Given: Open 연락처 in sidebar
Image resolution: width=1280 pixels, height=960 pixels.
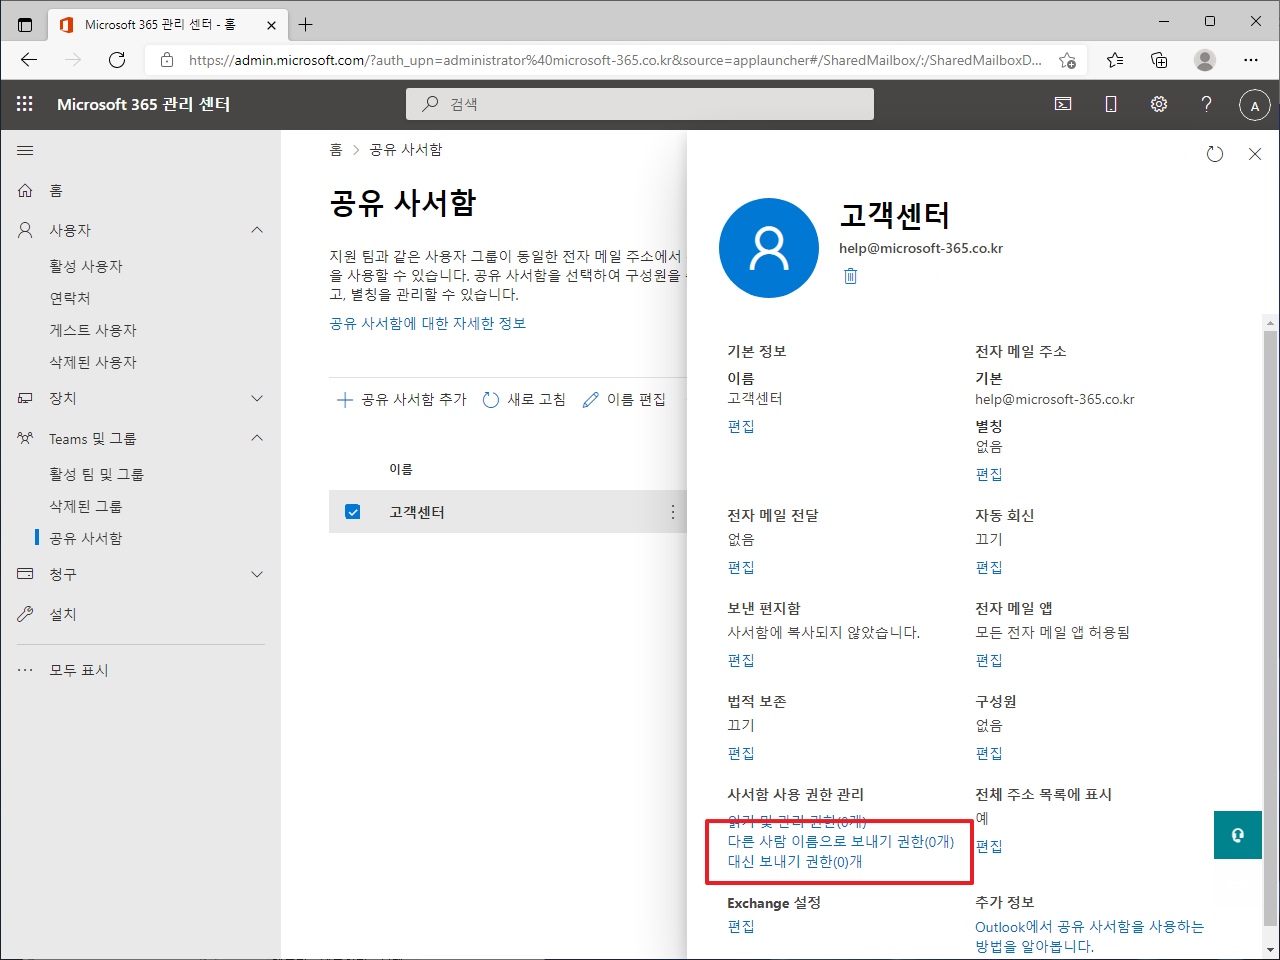Looking at the screenshot, I should click(70, 298).
